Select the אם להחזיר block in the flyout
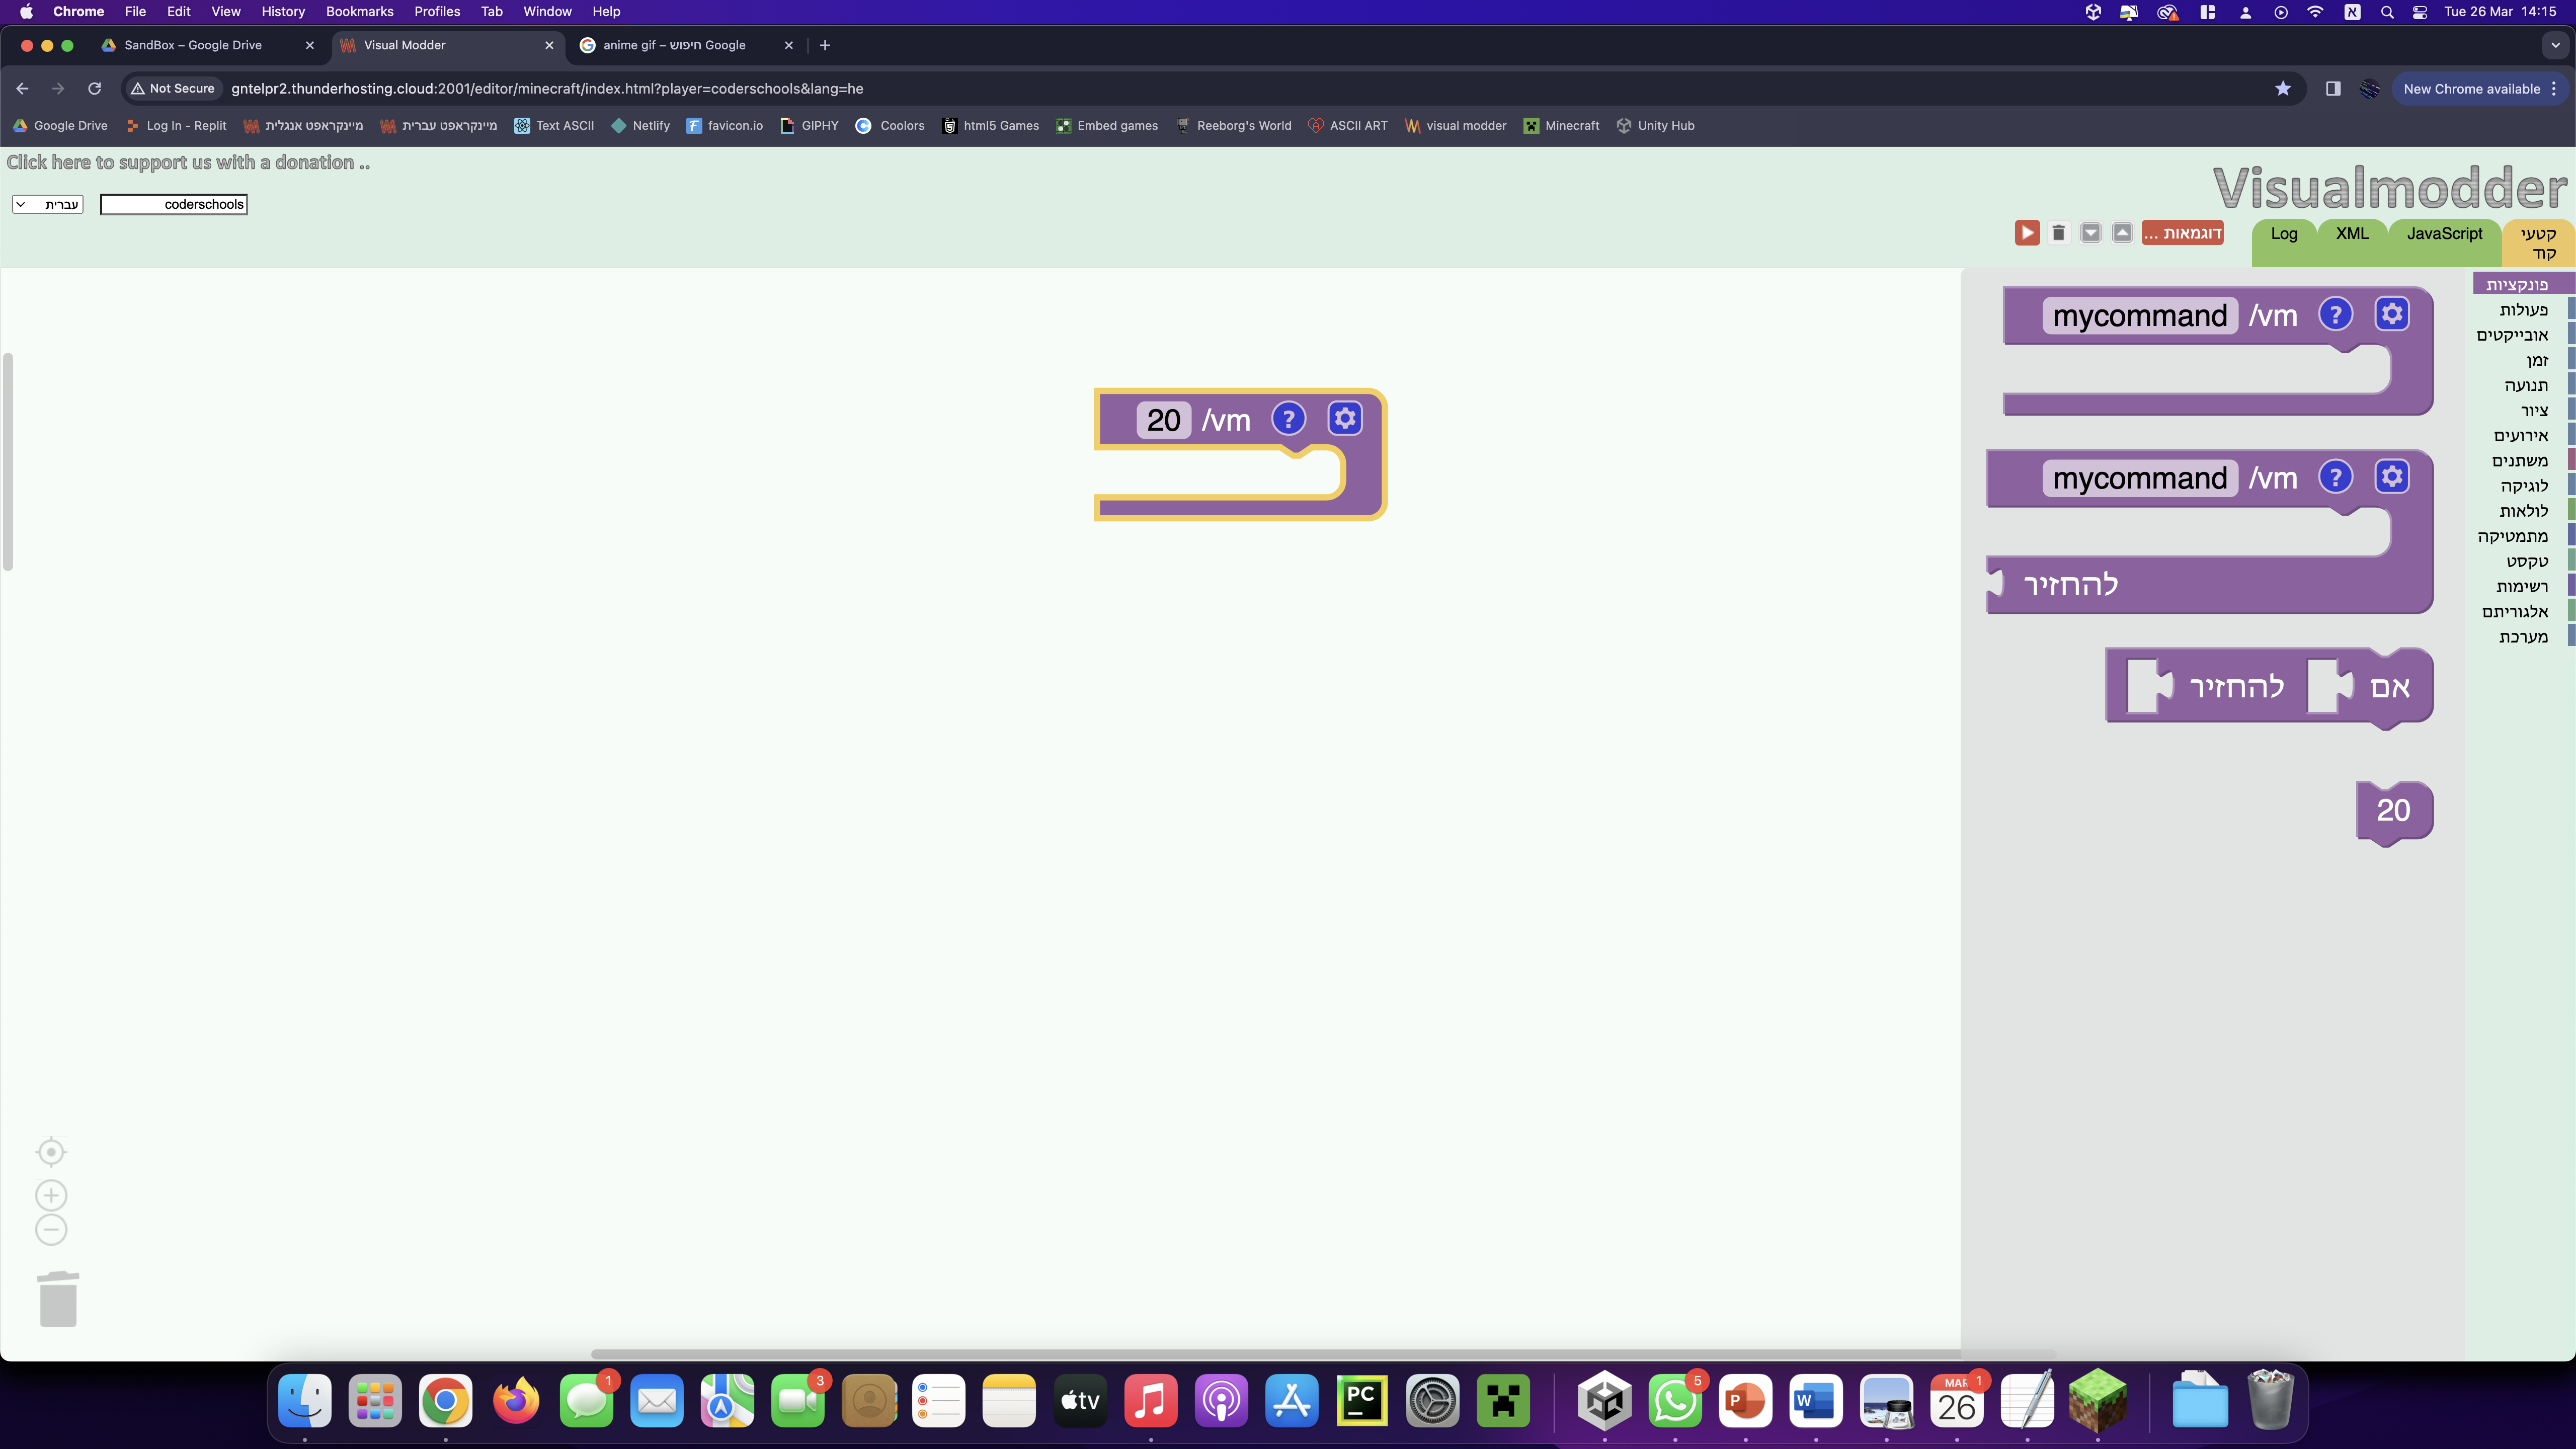The width and height of the screenshot is (2576, 1449). click(2269, 687)
